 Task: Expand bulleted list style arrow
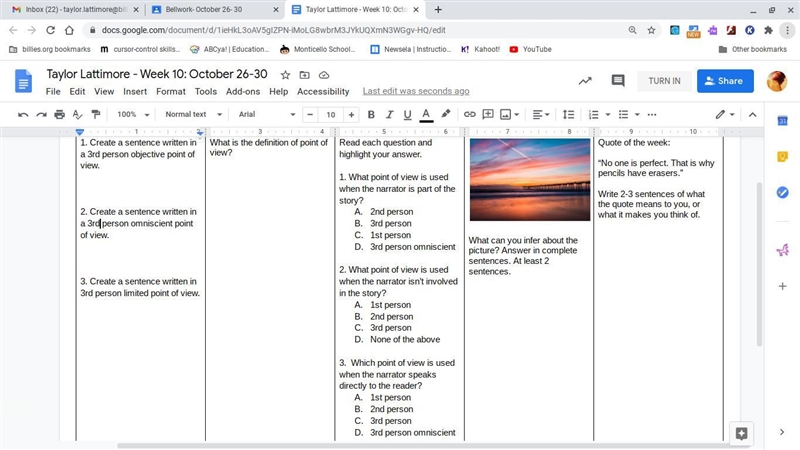click(637, 115)
